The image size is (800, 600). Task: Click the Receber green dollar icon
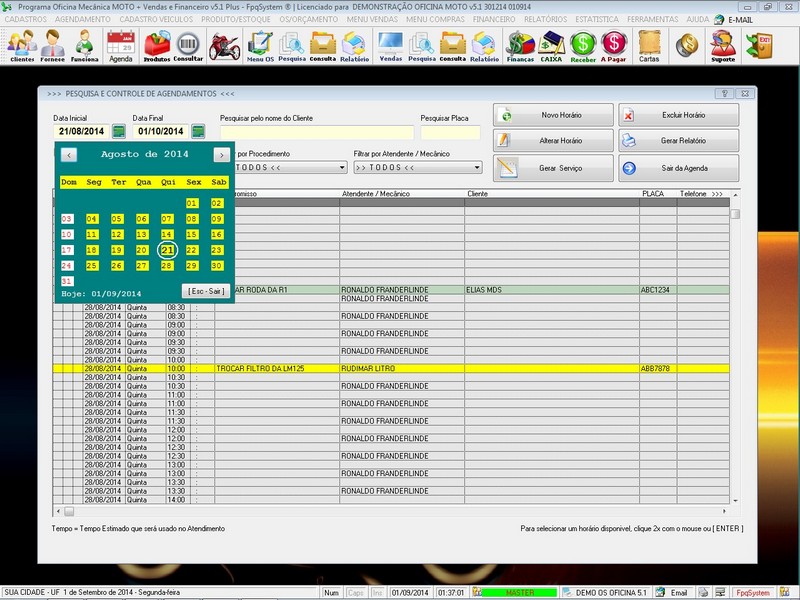(583, 45)
